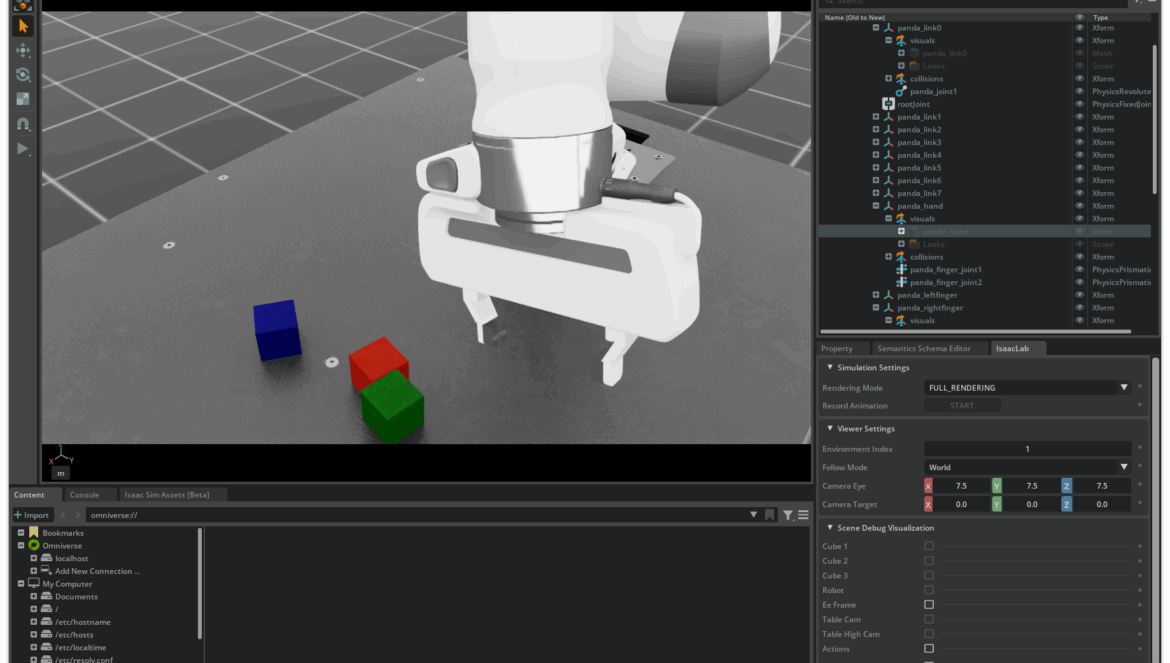Screen dimensions: 1170x663
Task: Hide panda_link3 using its eye icon
Action: (1079, 143)
